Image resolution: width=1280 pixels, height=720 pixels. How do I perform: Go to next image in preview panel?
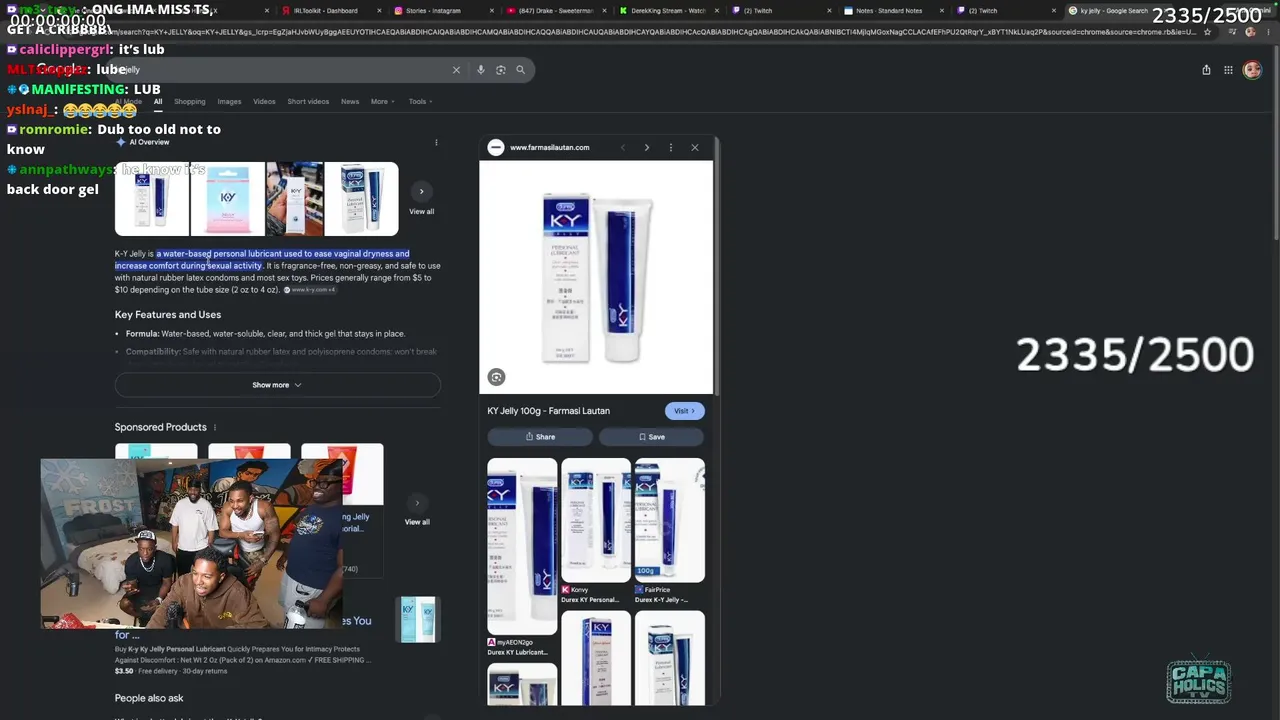[647, 148]
